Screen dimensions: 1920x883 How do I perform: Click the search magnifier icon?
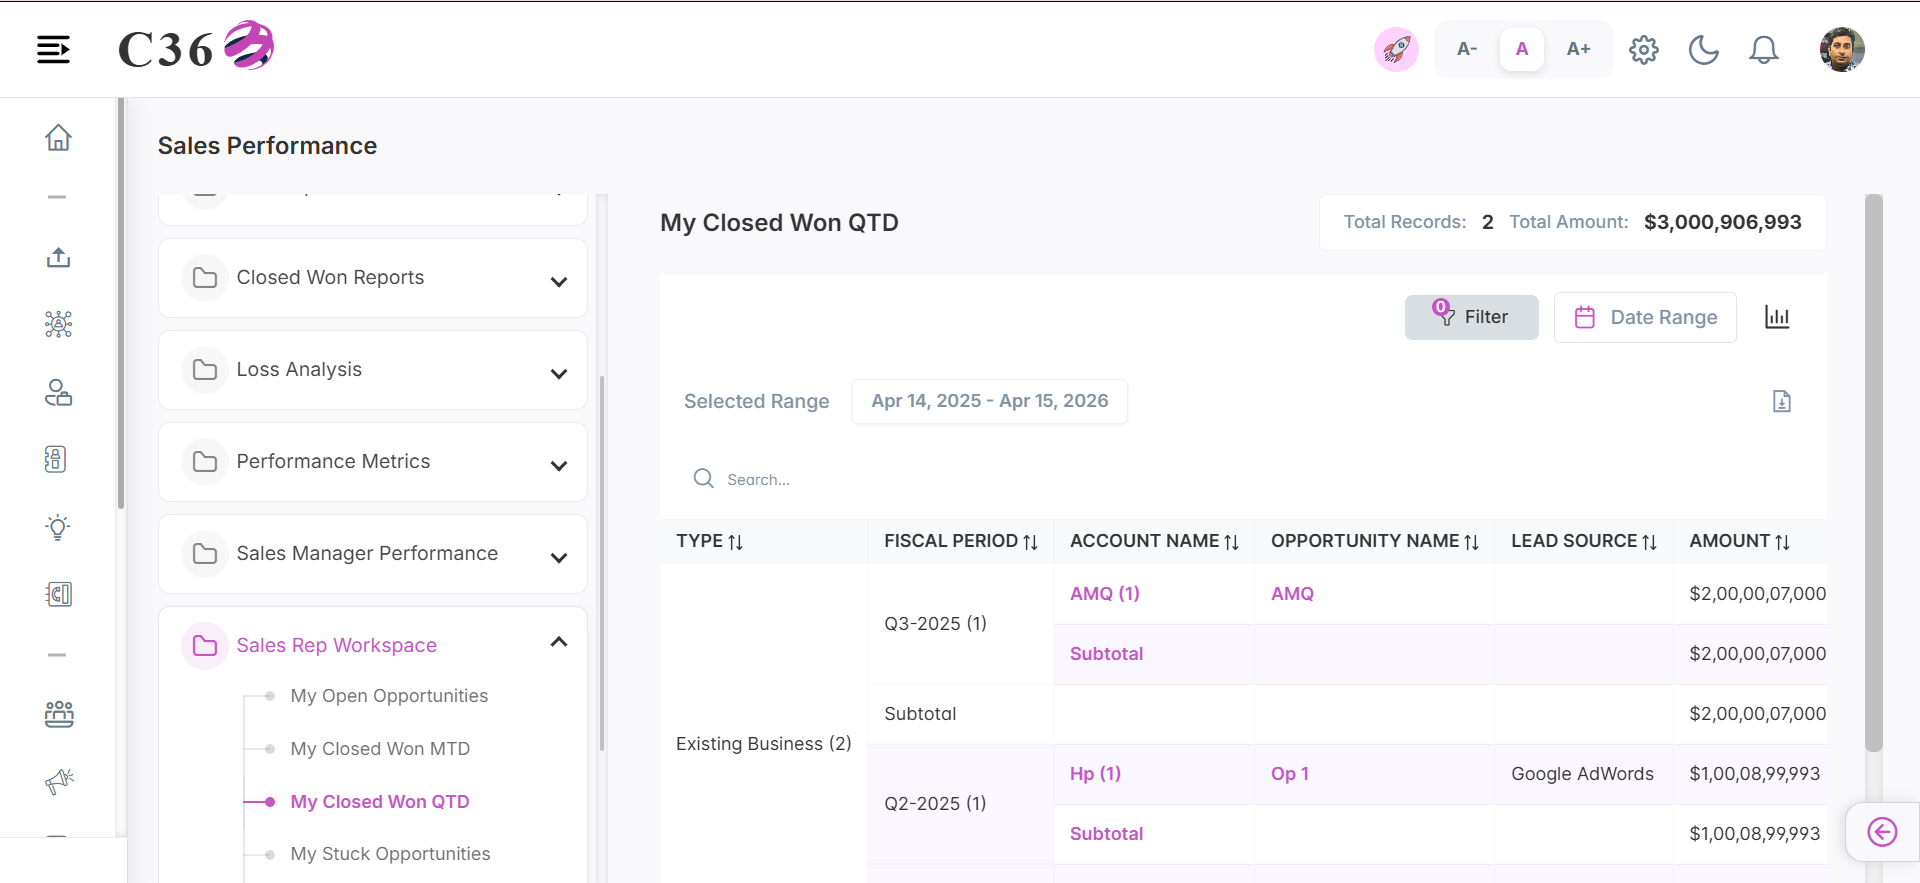pyautogui.click(x=704, y=479)
